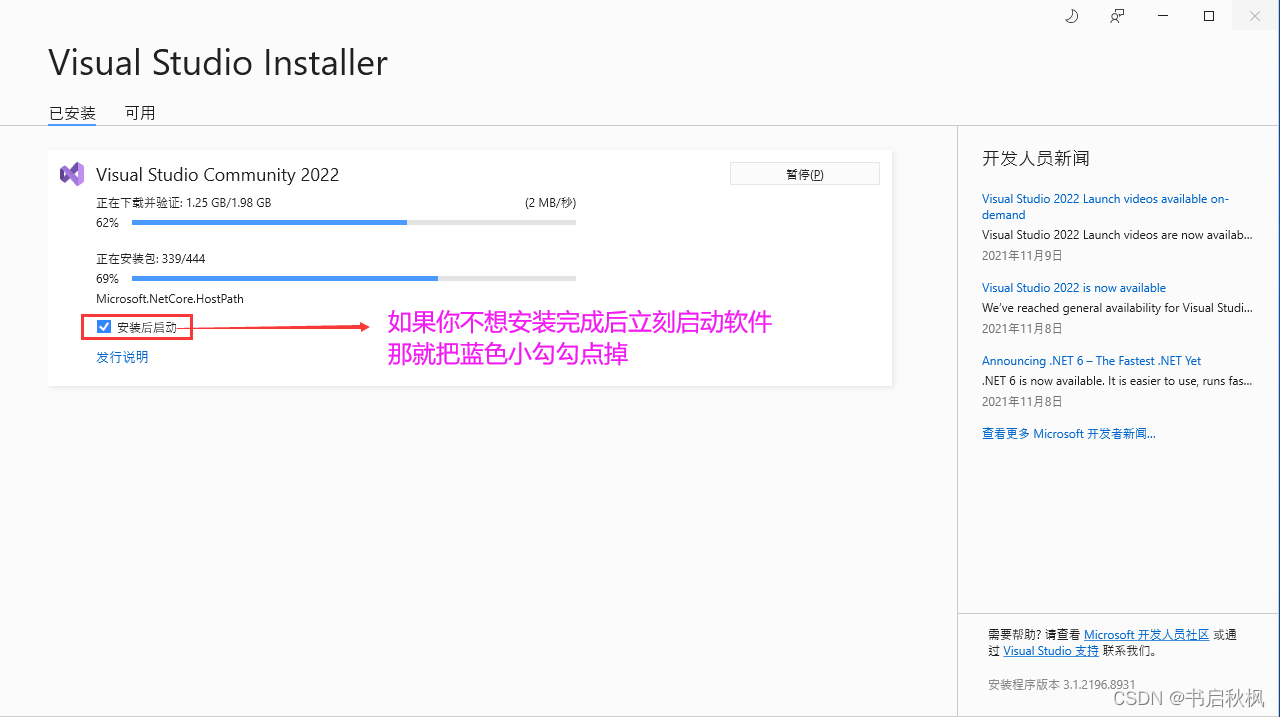
Task: Click the '开发人员新闻' heading
Action: [1036, 158]
